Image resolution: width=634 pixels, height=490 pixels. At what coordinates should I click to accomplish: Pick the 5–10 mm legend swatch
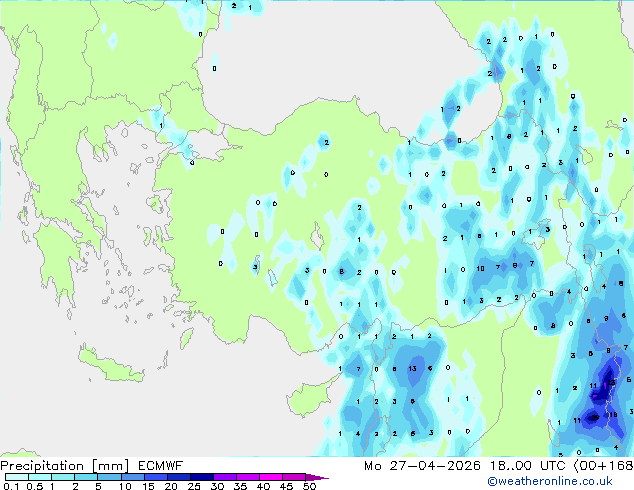pyautogui.click(x=109, y=477)
